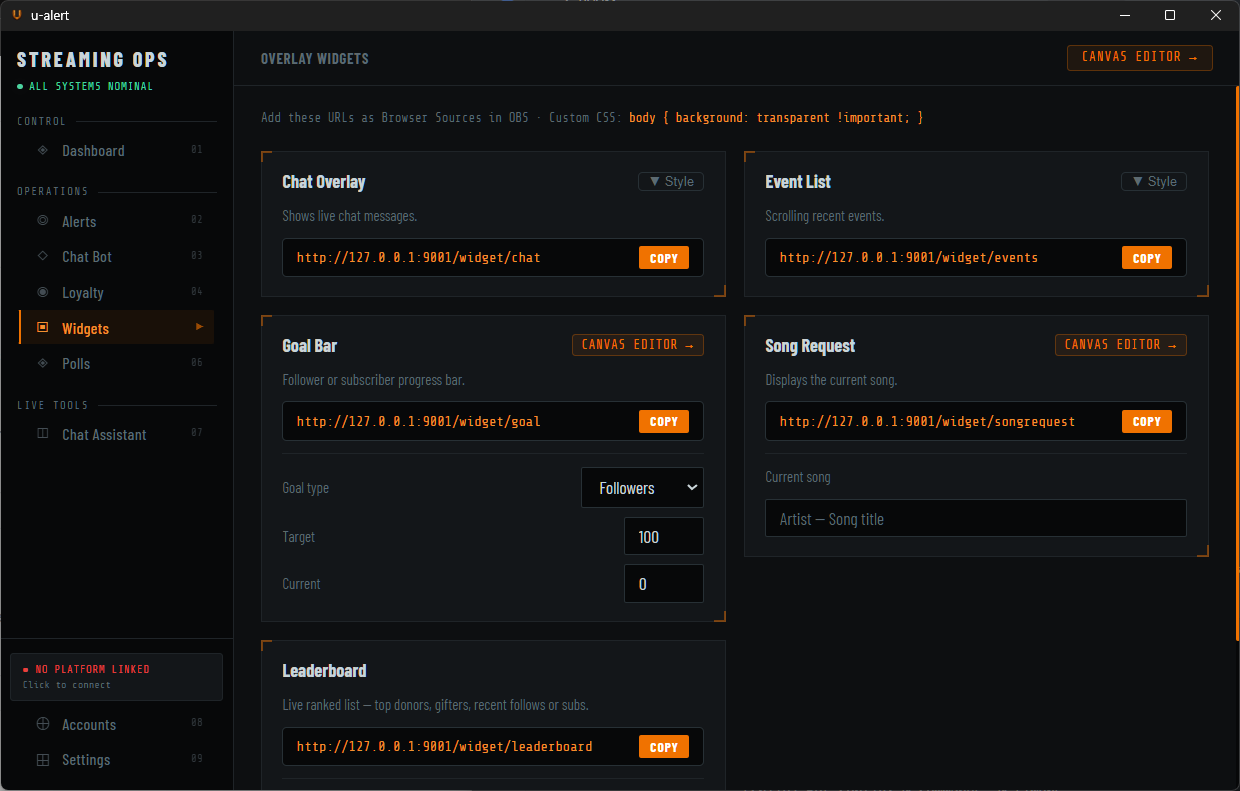1240x791 pixels.
Task: Copy the Leaderboard widget URL
Action: [x=664, y=747]
